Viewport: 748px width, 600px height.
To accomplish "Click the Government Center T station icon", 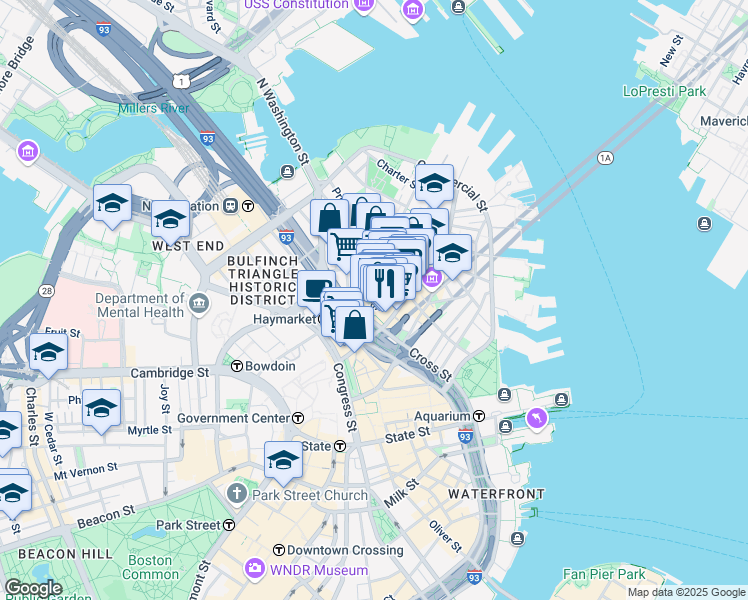I will pyautogui.click(x=298, y=418).
